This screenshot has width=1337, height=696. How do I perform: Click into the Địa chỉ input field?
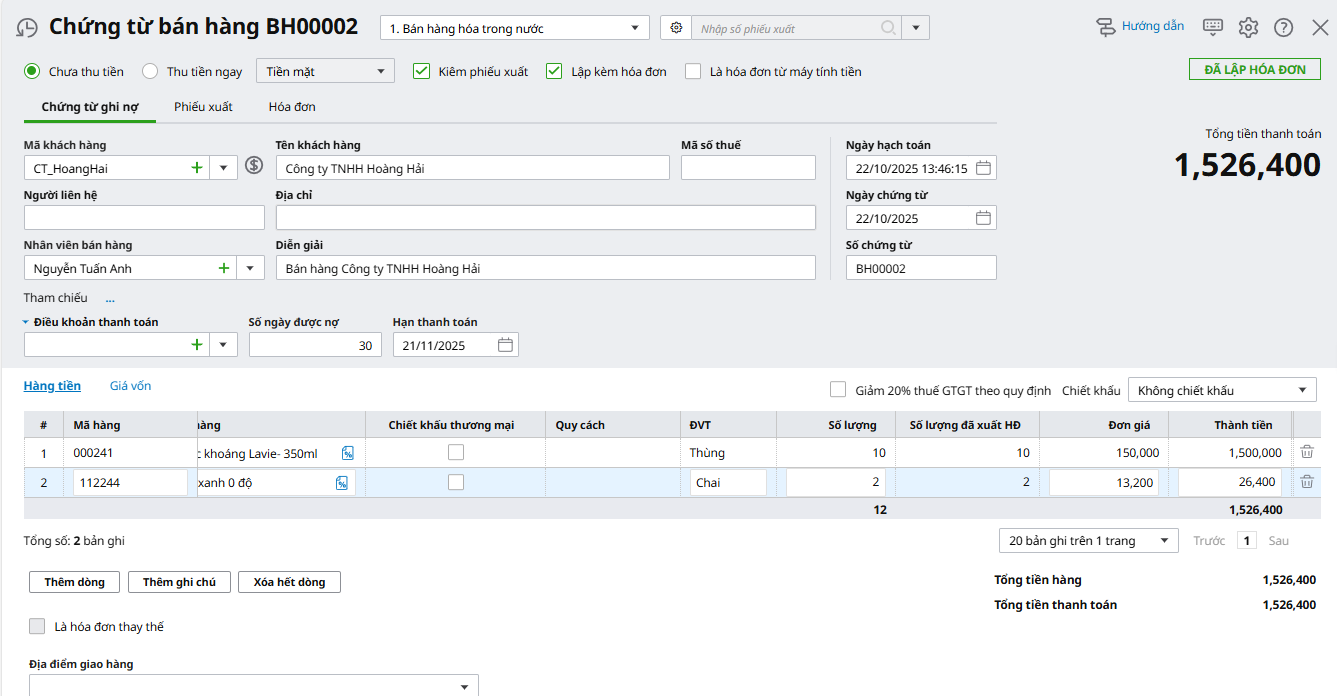tap(545, 218)
